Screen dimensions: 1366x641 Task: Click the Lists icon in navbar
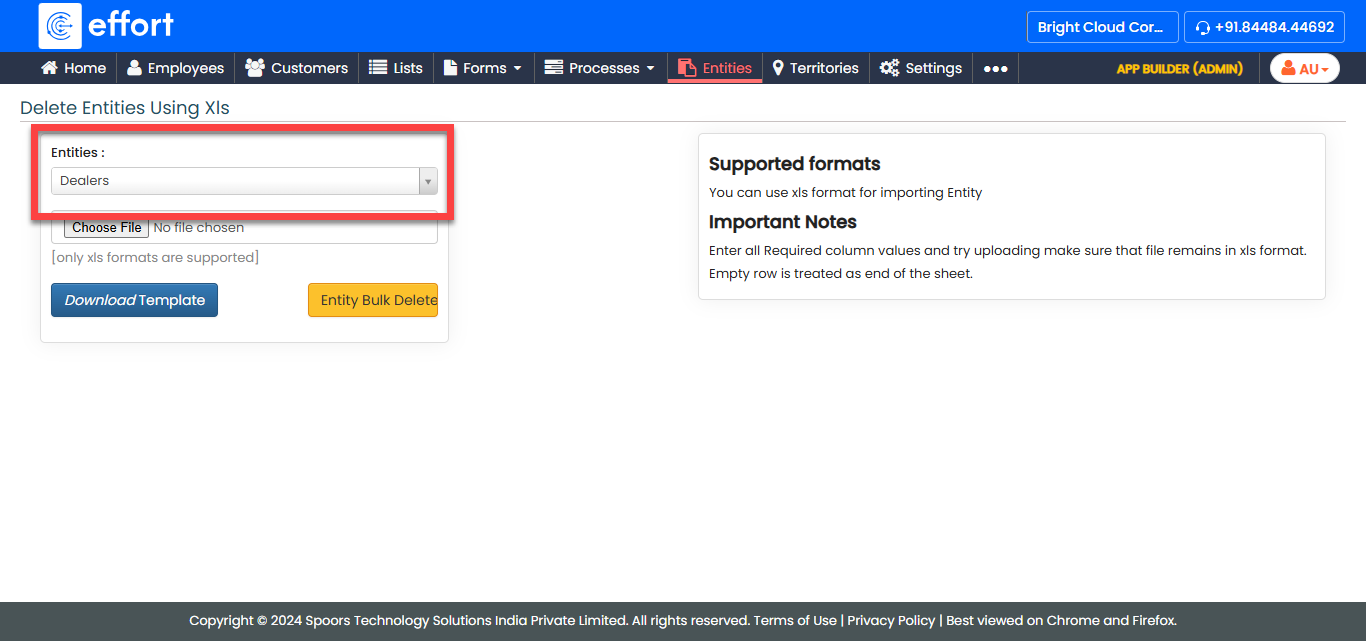click(x=378, y=68)
